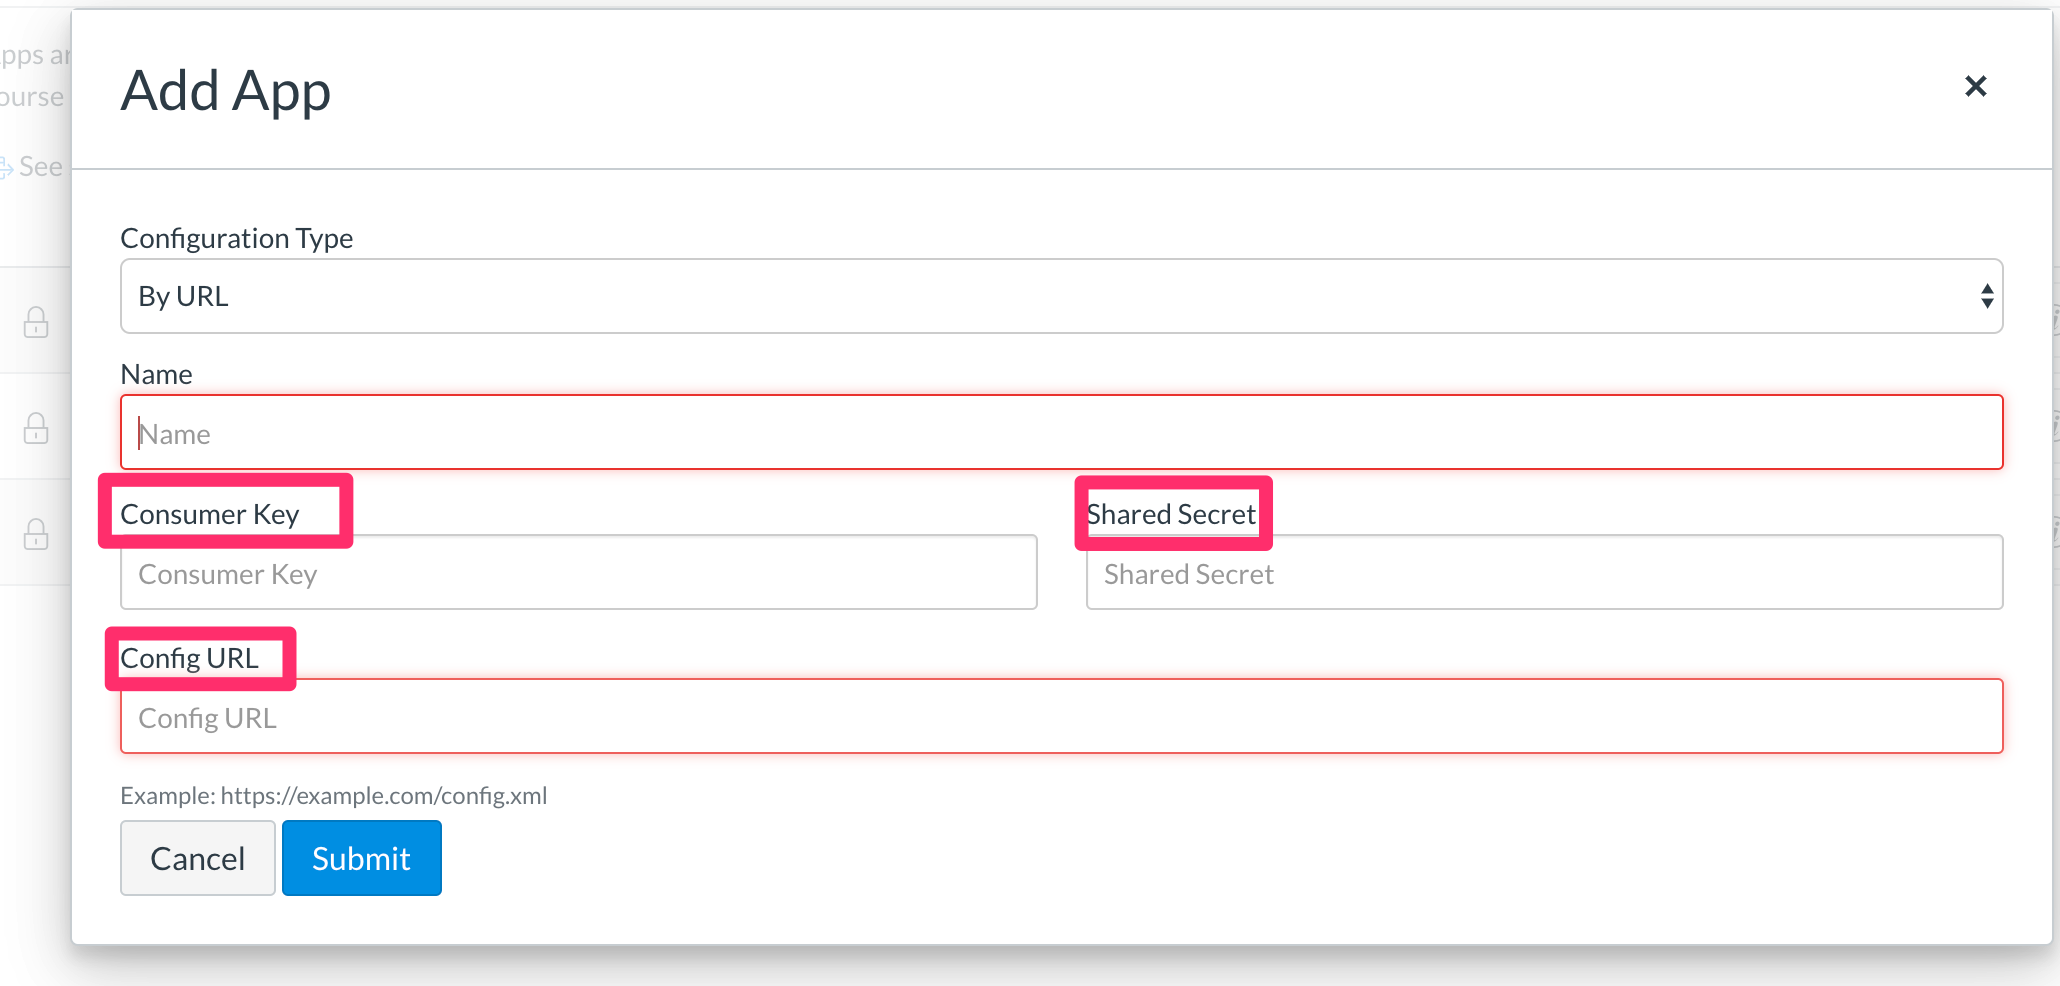The height and width of the screenshot is (986, 2060).
Task: Click the link icon next to See text
Action: (7, 166)
